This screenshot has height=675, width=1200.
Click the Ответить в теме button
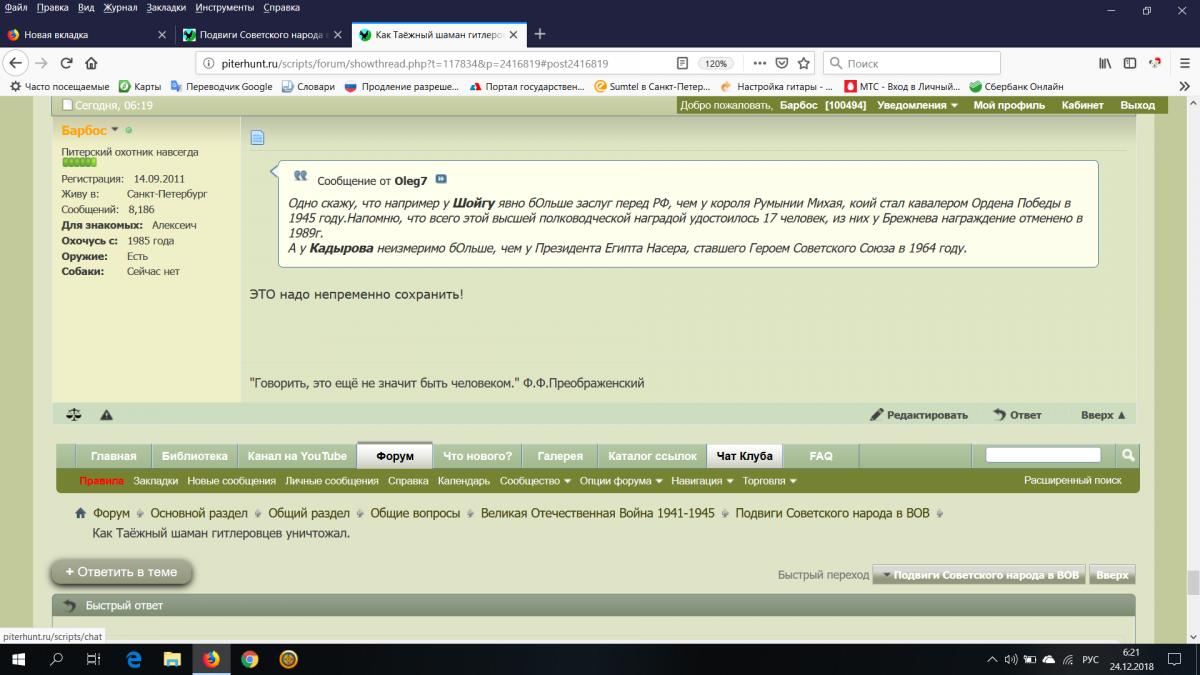point(121,572)
